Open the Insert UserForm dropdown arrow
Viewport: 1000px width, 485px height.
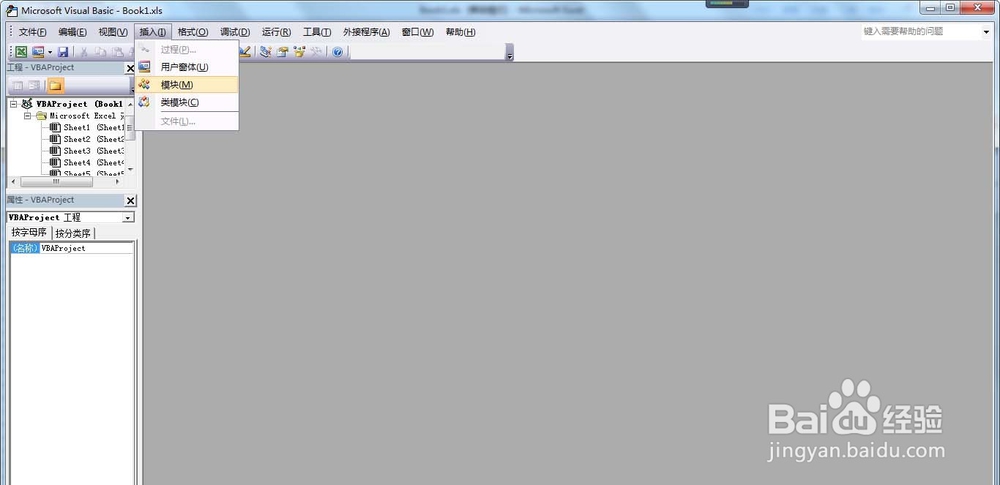point(50,52)
